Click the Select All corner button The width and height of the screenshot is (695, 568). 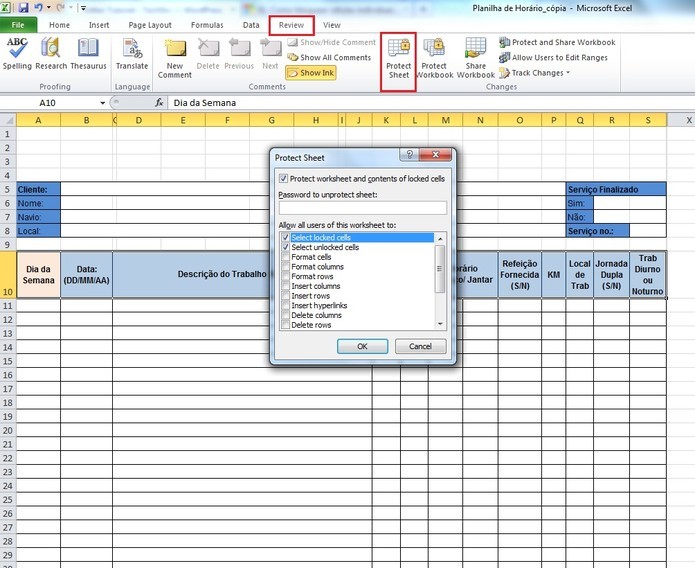8,120
